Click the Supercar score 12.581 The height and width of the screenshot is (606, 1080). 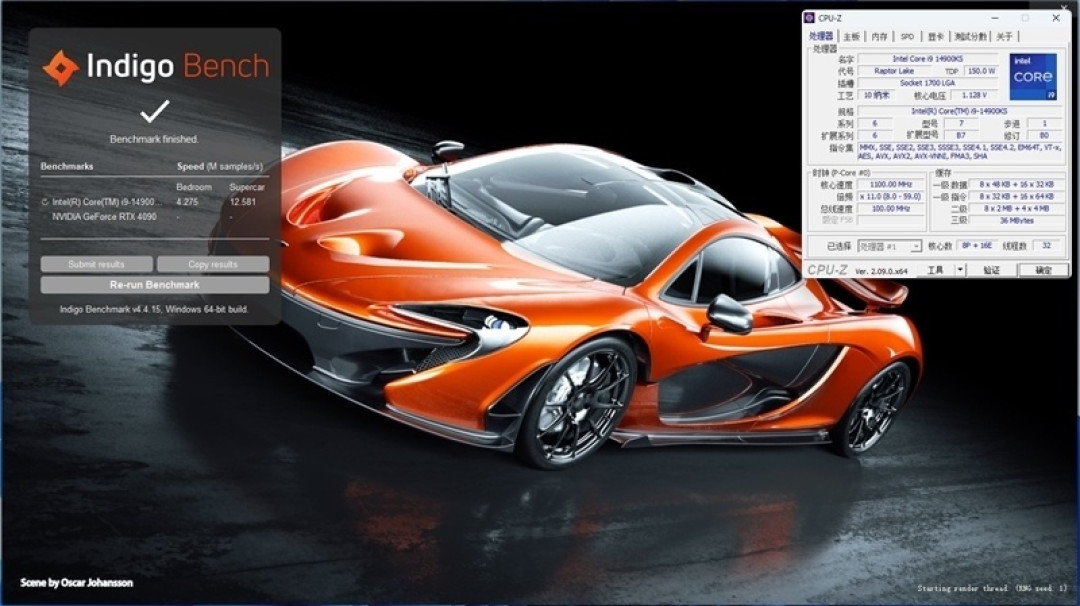[x=243, y=202]
